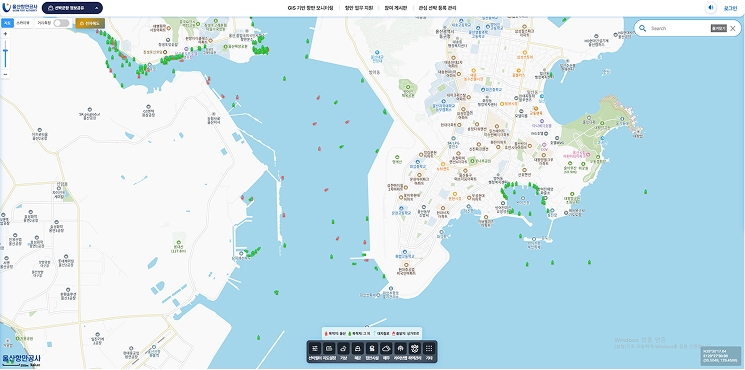Click into the Search input field
Viewport: 745px width, 370px height.
(x=679, y=28)
